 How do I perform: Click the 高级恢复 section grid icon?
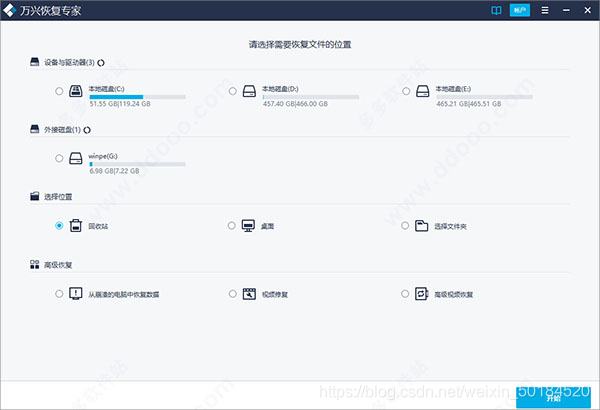(34, 265)
